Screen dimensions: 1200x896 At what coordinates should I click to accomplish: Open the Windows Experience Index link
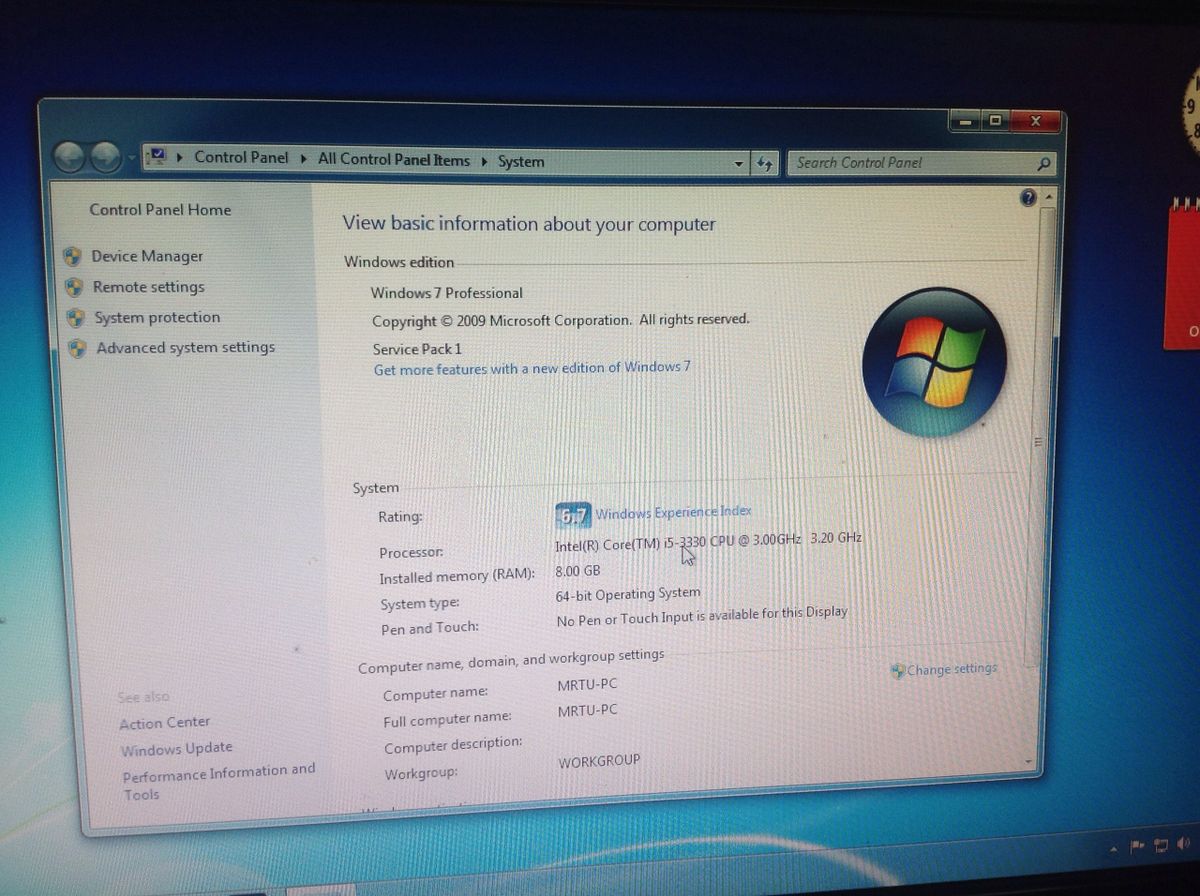(674, 513)
